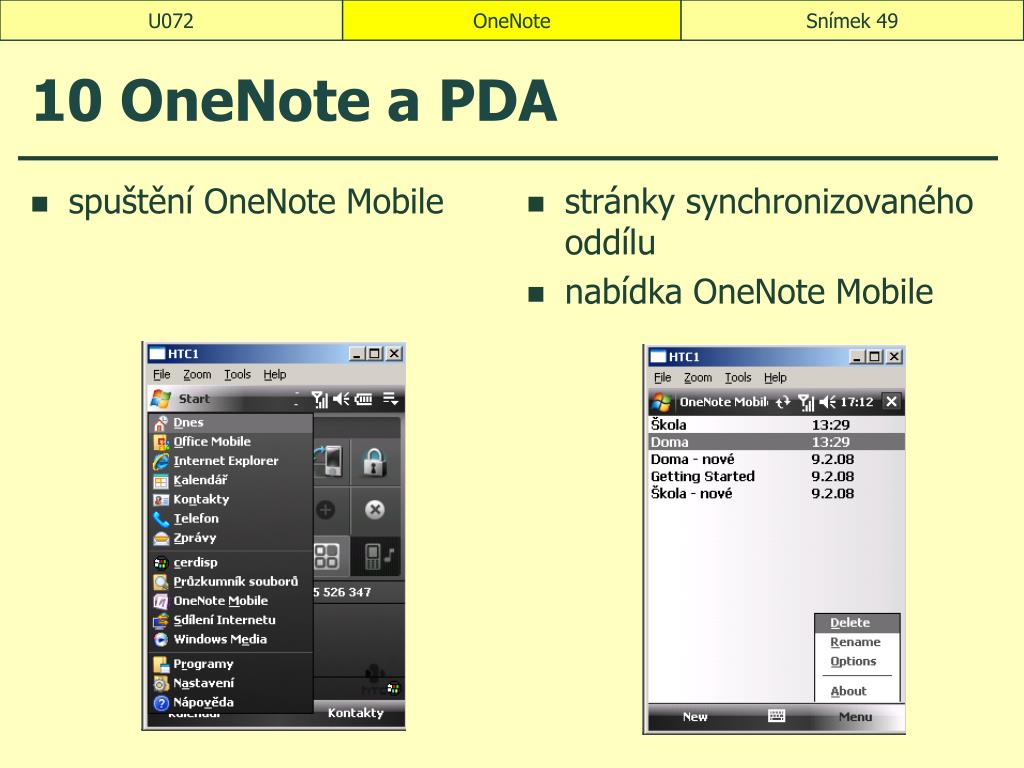Click the Windows flag in OneNote Mobile title bar

point(661,402)
